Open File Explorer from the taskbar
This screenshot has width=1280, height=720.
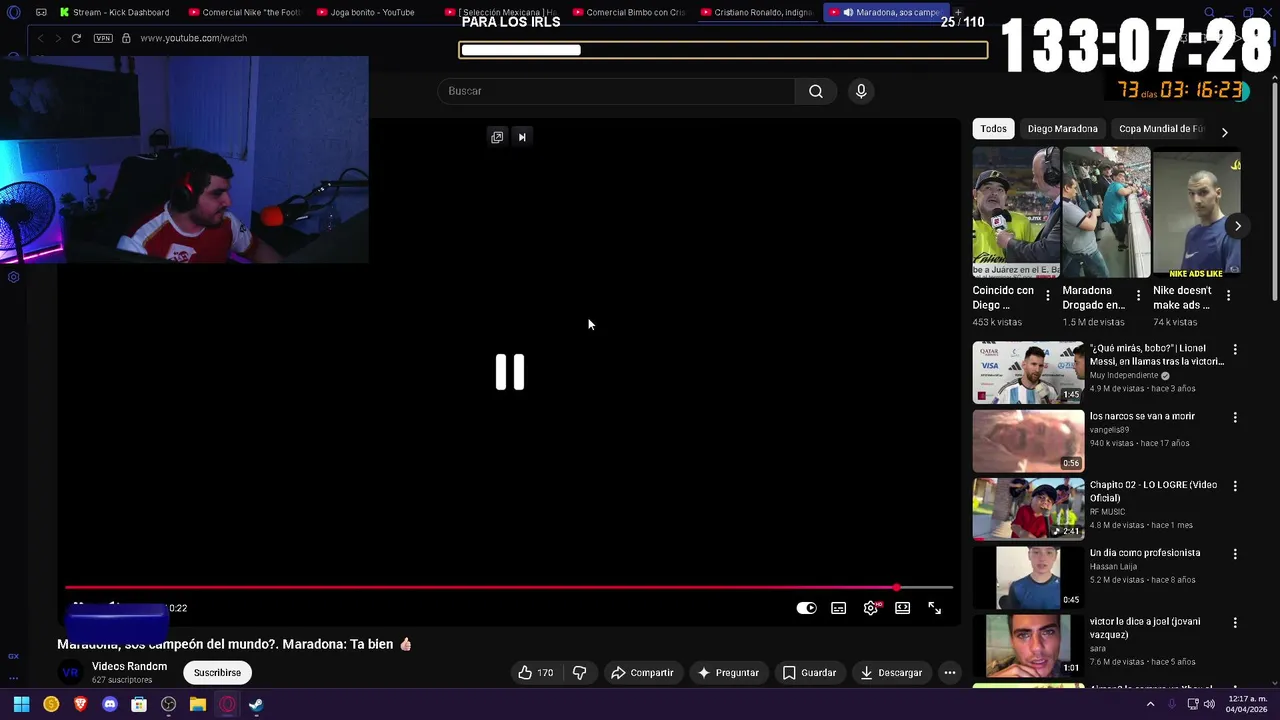pyautogui.click(x=198, y=705)
